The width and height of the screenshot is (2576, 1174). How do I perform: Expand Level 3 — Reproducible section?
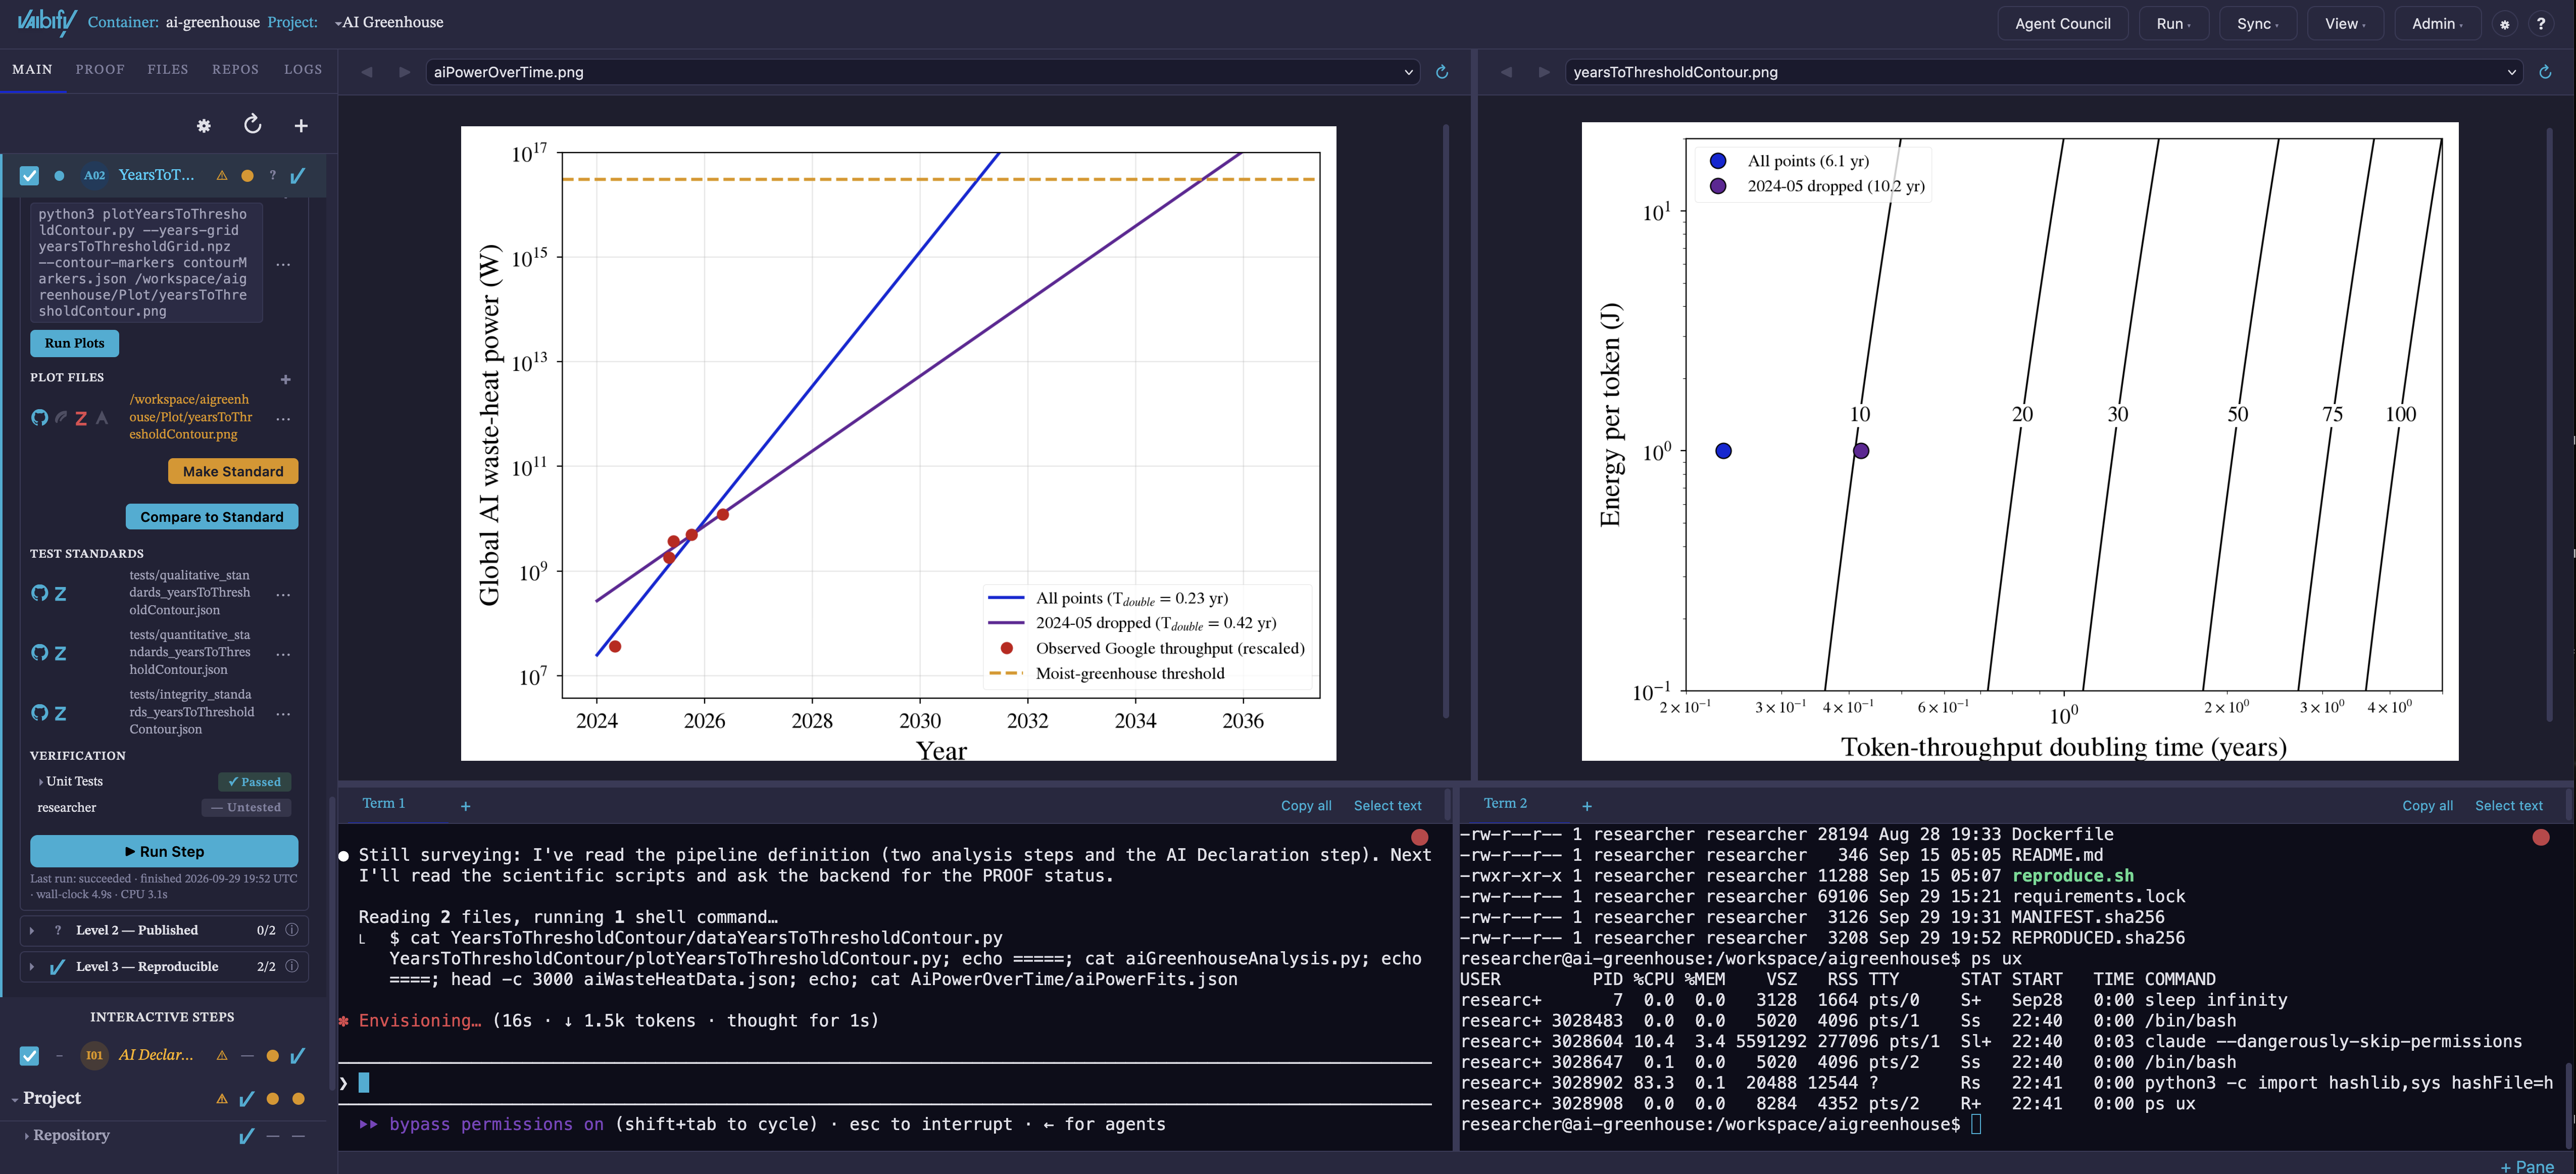(x=32, y=966)
